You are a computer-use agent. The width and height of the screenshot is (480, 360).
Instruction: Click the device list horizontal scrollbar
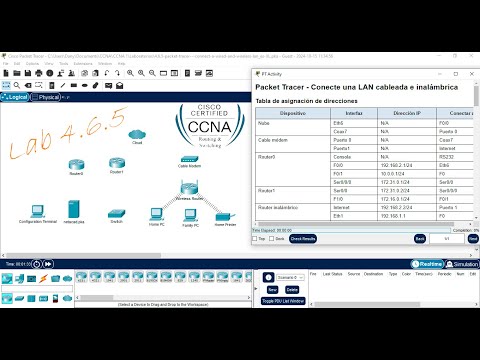point(97,297)
